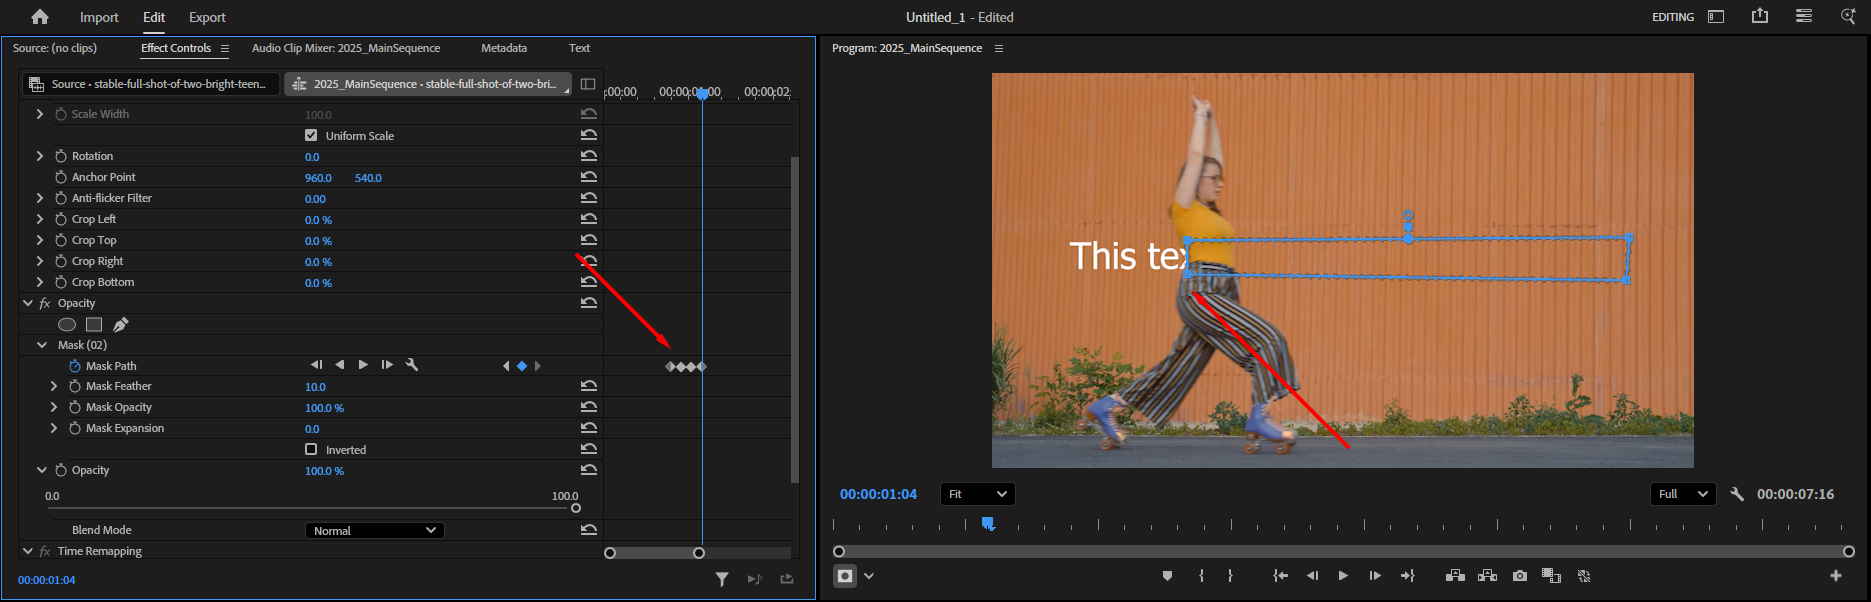This screenshot has width=1871, height=602.
Task: Collapse the Opacity effect group
Action: [x=28, y=303]
